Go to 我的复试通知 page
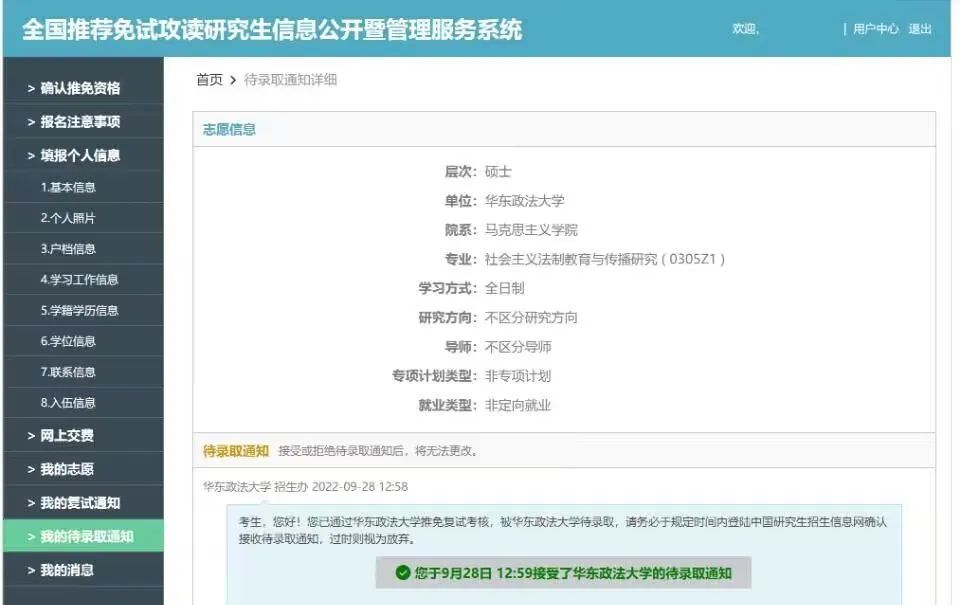 (x=80, y=503)
